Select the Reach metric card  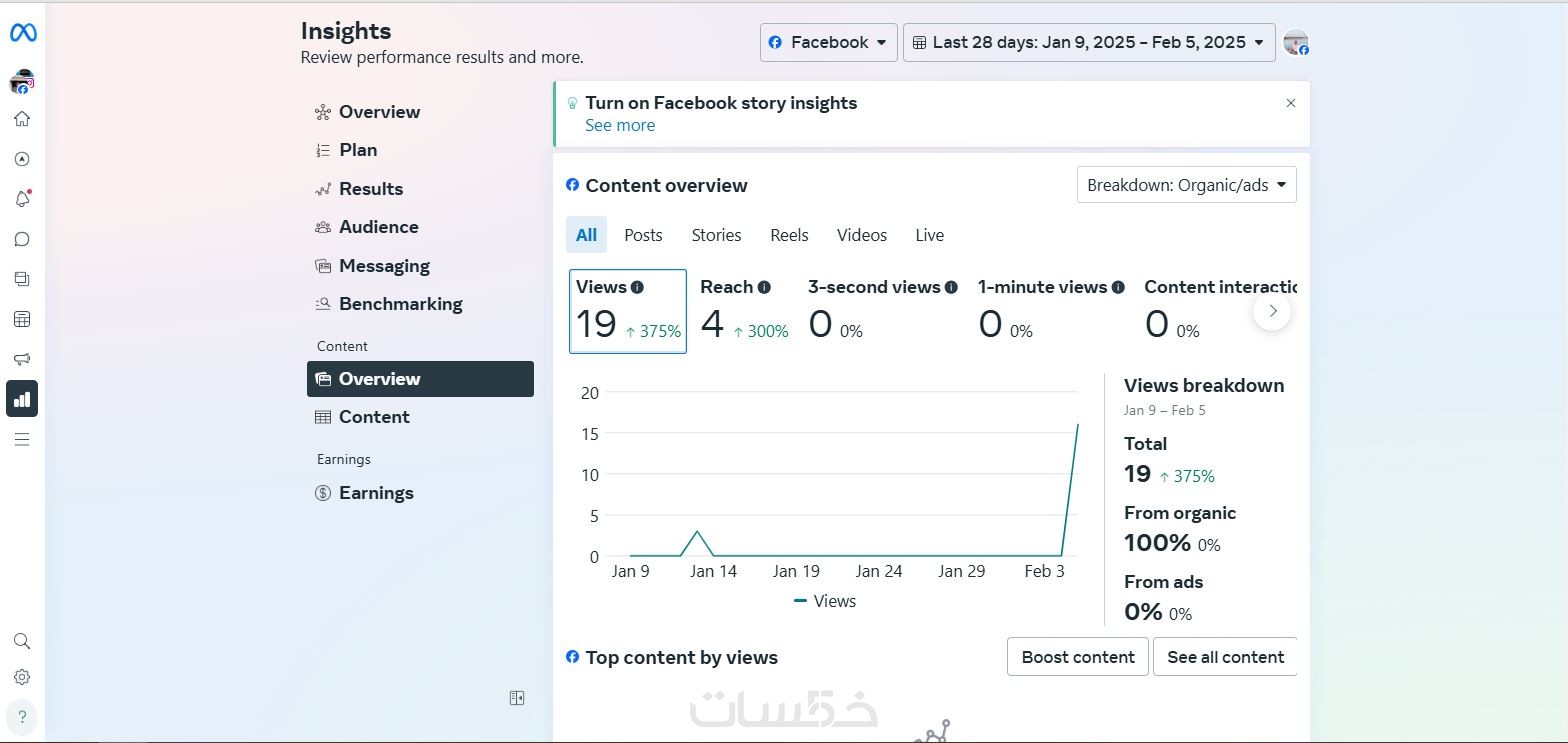coord(744,311)
